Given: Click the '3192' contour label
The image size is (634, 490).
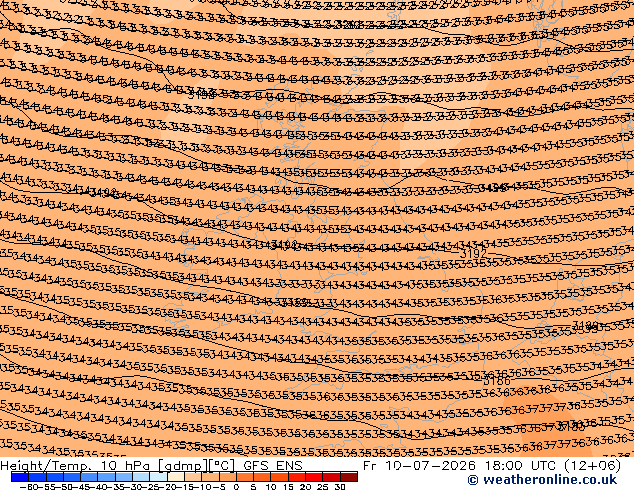Looking at the screenshot, I should click(473, 254).
